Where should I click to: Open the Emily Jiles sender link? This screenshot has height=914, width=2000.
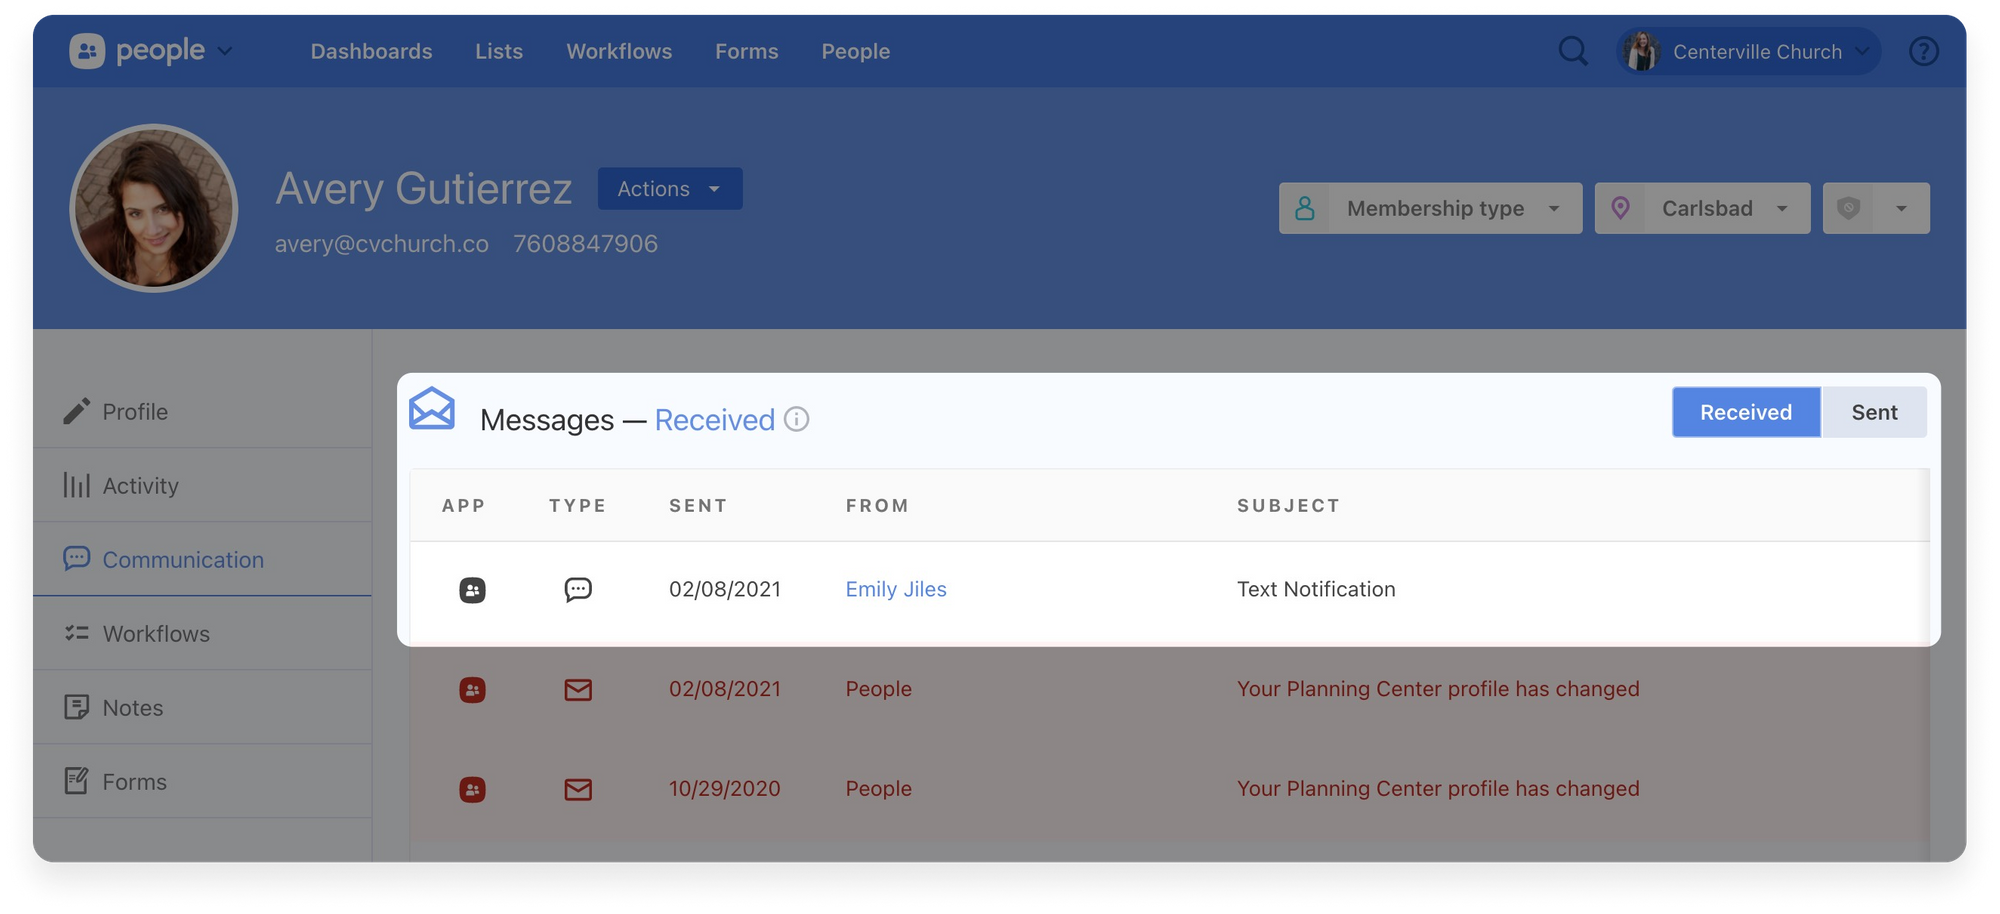(895, 590)
